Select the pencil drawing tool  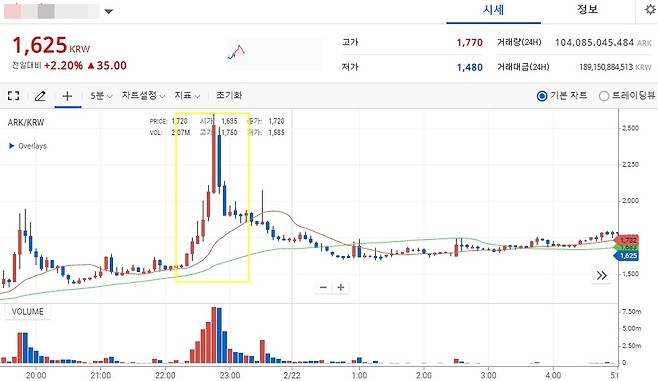[x=40, y=96]
